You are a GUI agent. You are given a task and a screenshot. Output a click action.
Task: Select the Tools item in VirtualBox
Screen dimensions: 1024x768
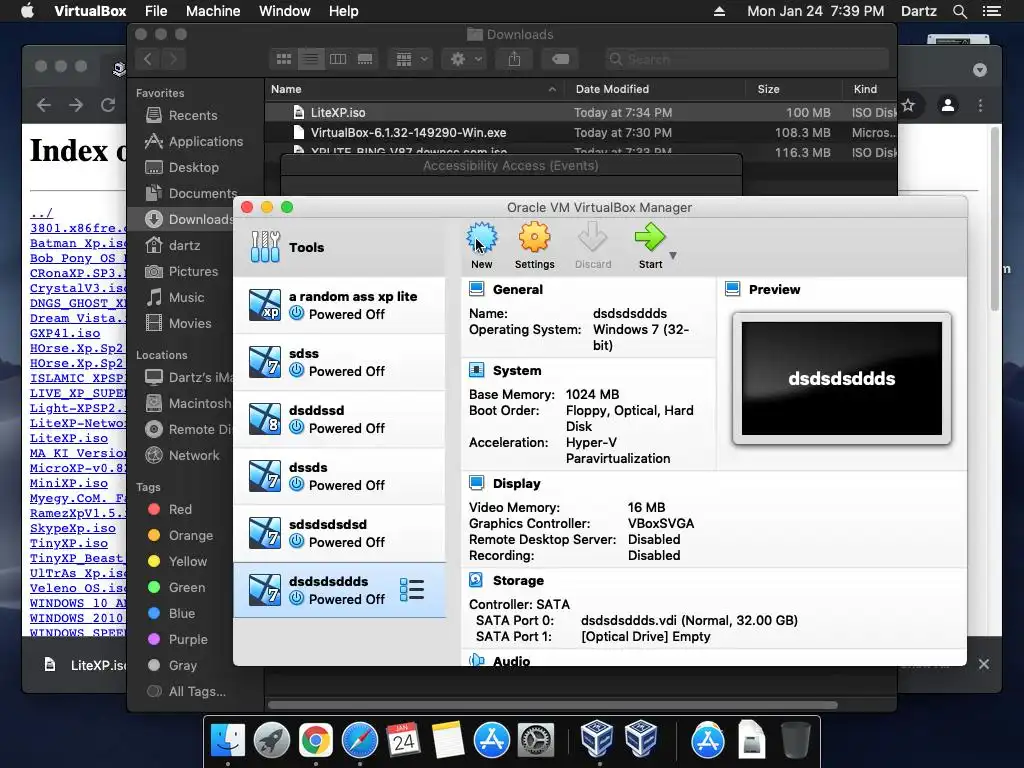point(340,247)
